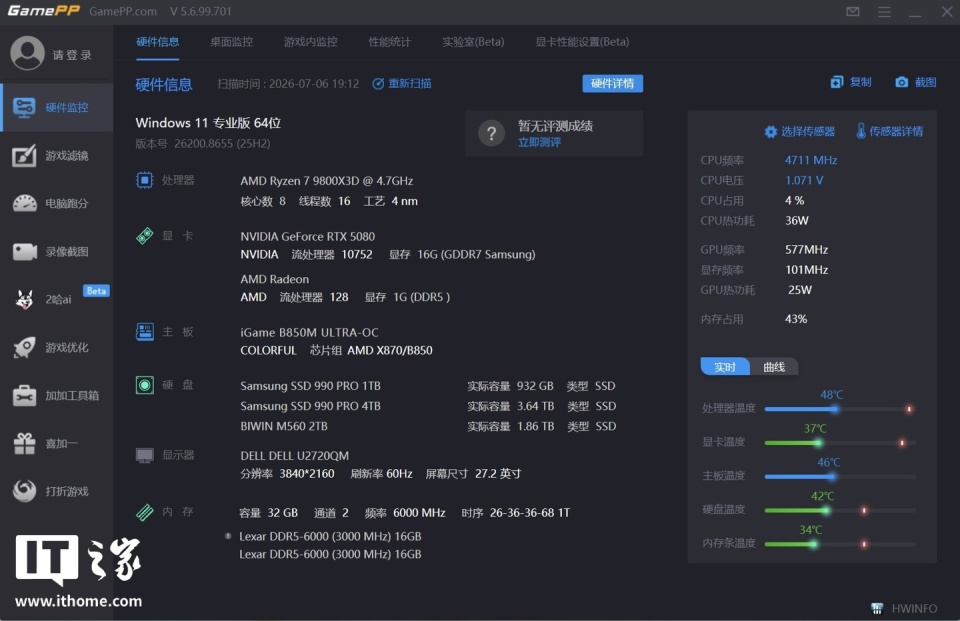Image resolution: width=960 pixels, height=621 pixels.
Task: Click the 内存占用 43% value
Action: 796,318
